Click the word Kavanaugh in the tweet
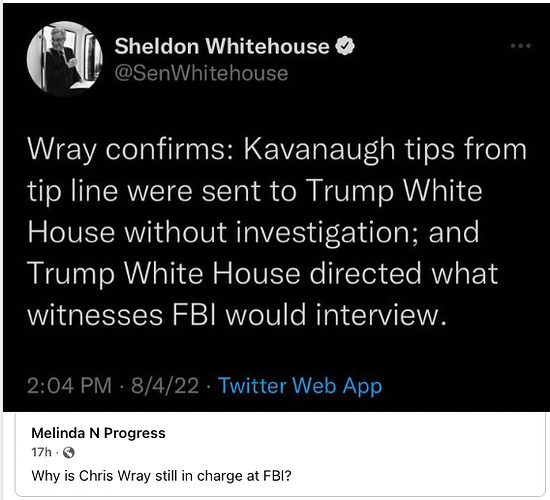The height and width of the screenshot is (500, 550). (320, 151)
